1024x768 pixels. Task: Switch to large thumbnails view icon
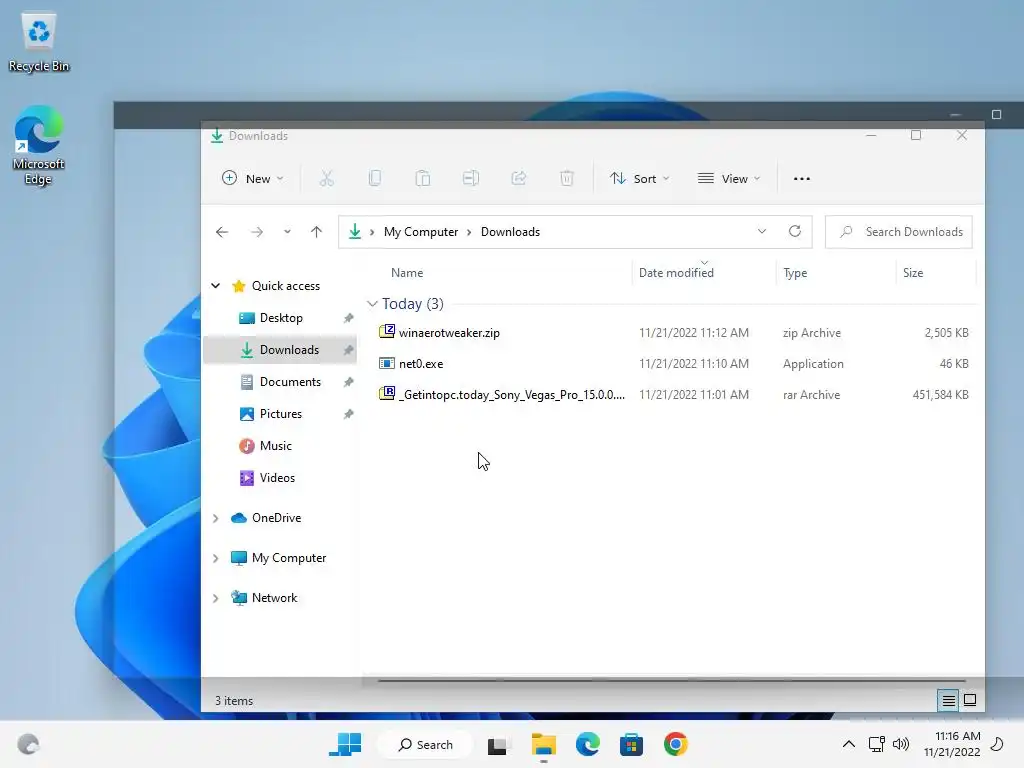[970, 700]
